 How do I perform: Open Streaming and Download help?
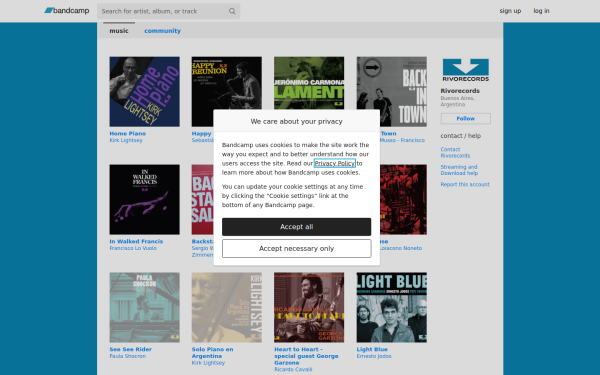tap(459, 170)
